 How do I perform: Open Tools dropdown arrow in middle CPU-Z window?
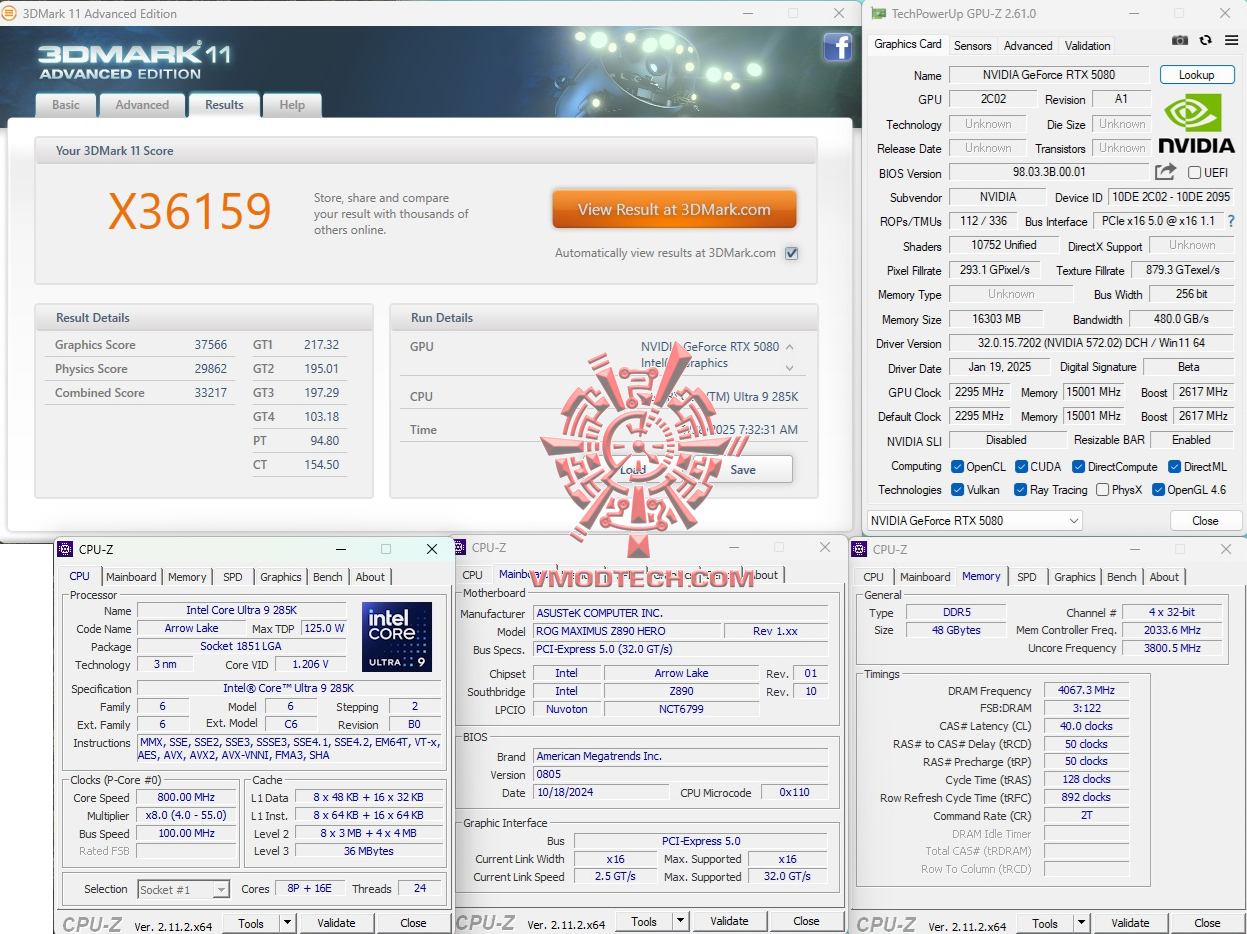[680, 921]
